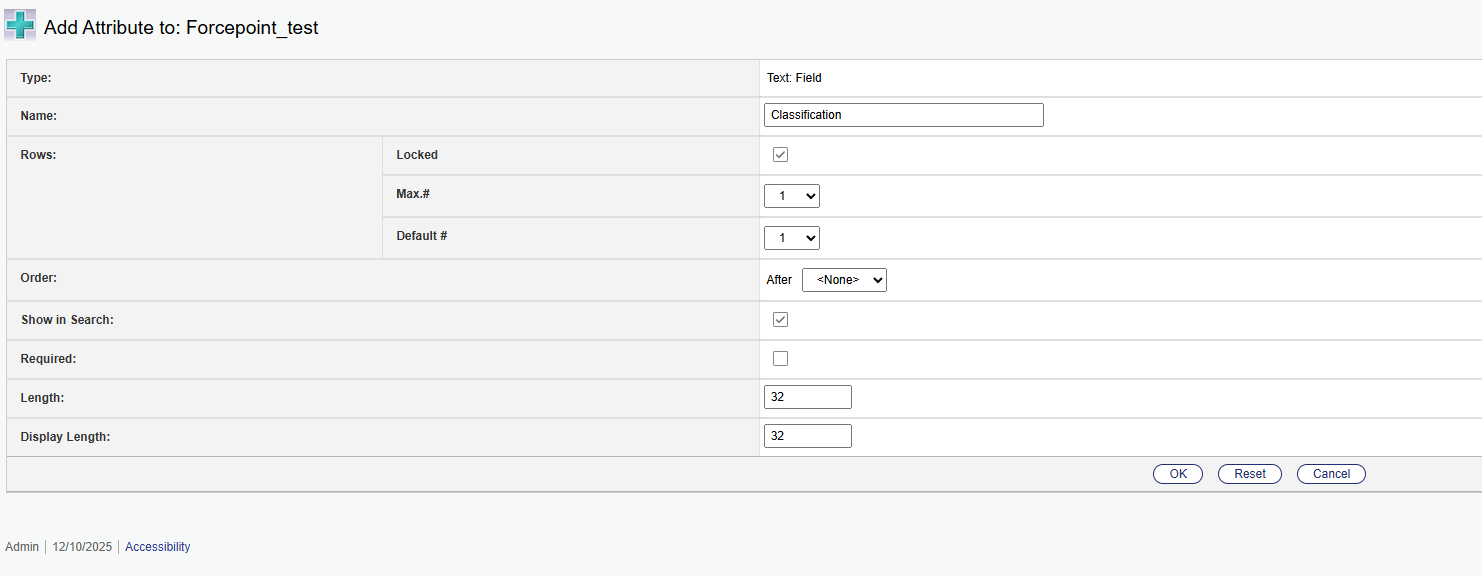Click the 'Add Attribute to: Forcepoint_test' heading

point(181,28)
